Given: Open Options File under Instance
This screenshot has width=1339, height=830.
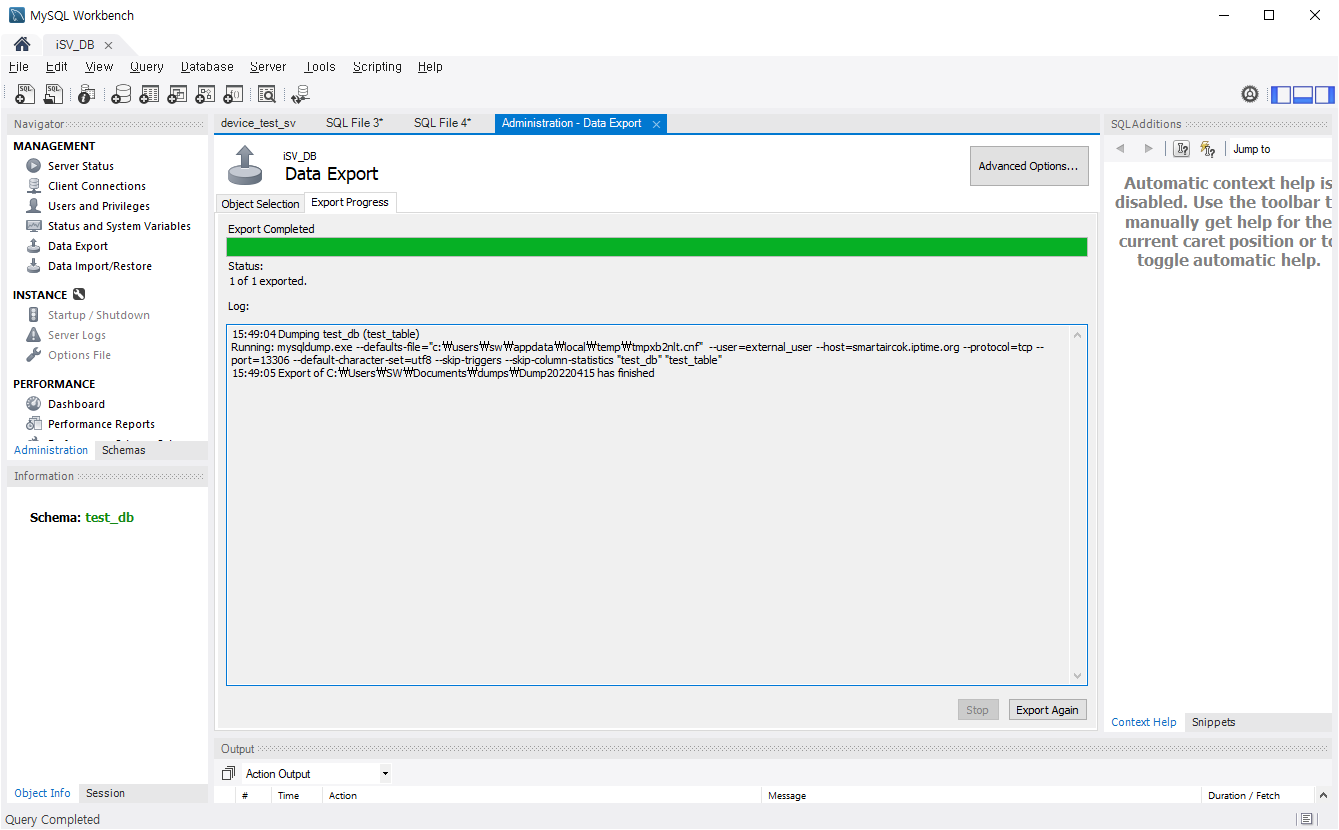Looking at the screenshot, I should [x=79, y=355].
